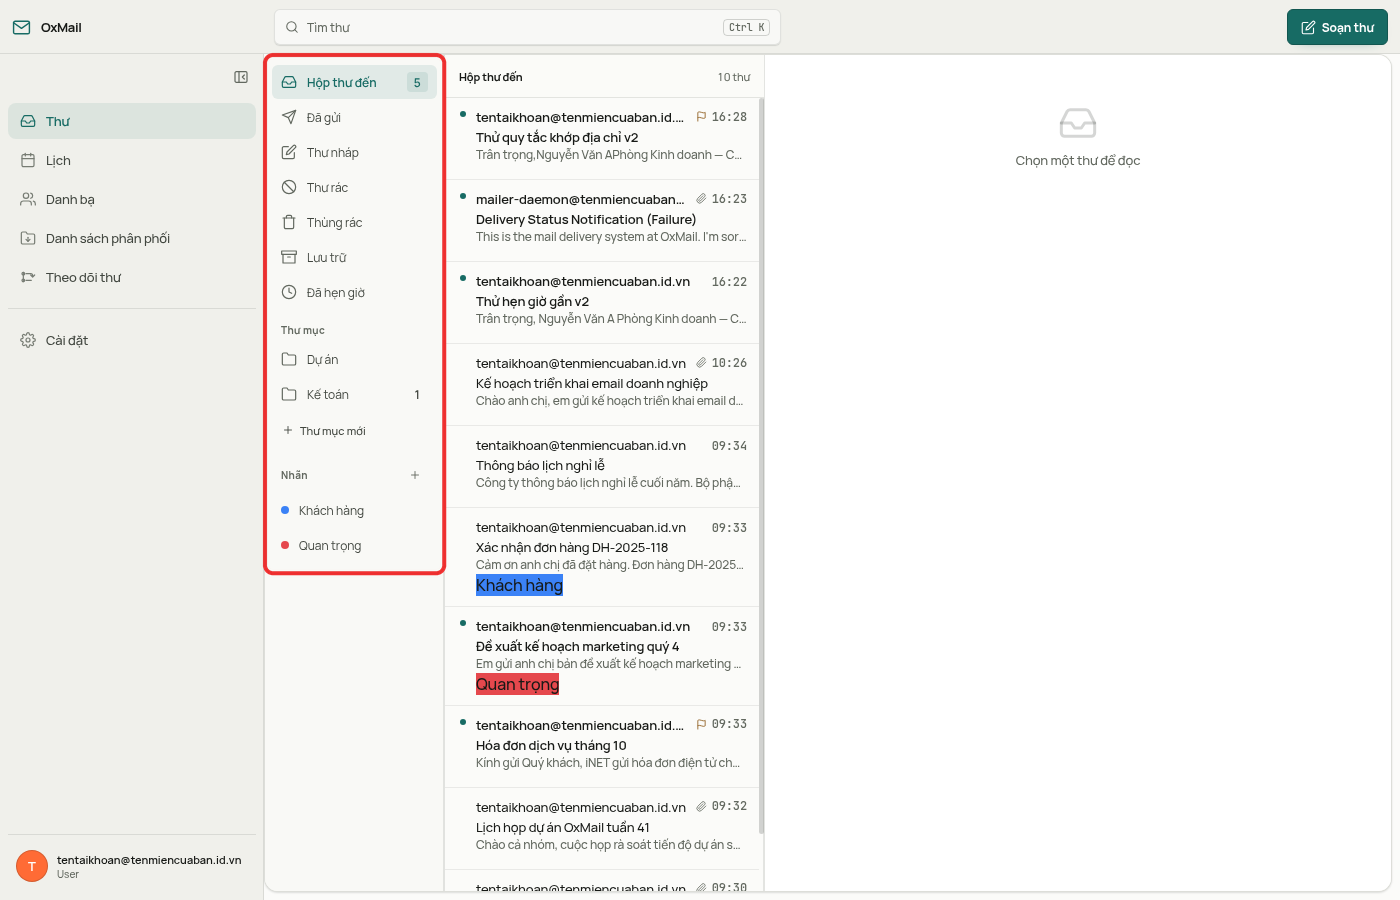Open Theo dõi thư tracking
The width and height of the screenshot is (1400, 900).
[x=132, y=277]
